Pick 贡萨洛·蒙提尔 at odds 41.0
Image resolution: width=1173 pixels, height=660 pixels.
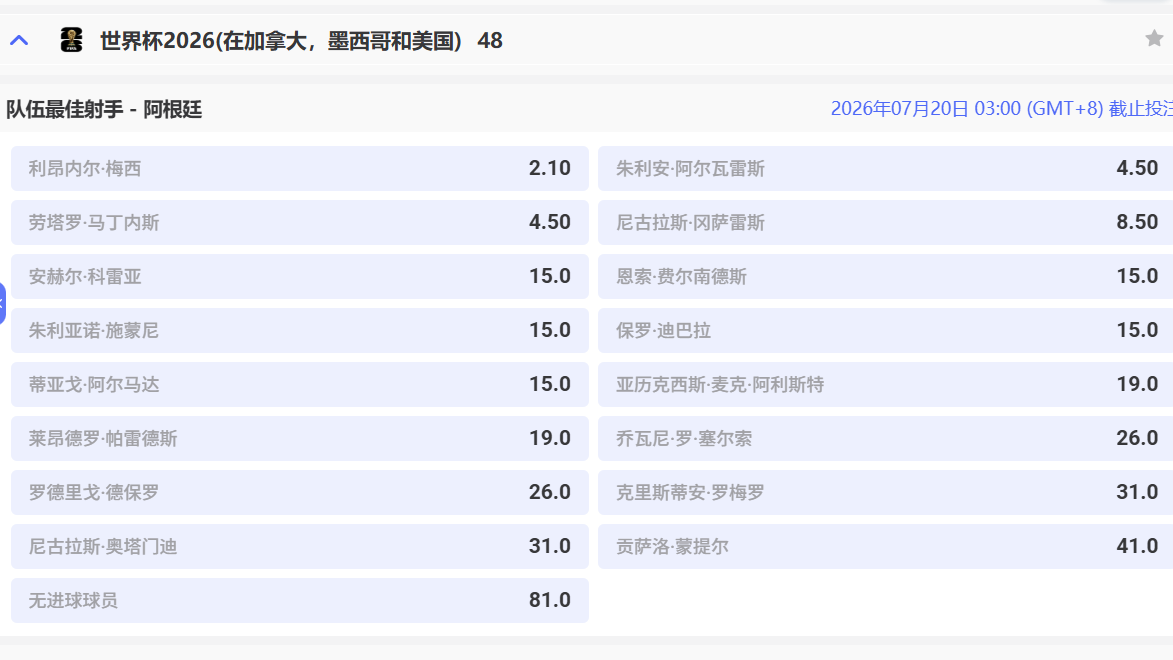tap(885, 547)
